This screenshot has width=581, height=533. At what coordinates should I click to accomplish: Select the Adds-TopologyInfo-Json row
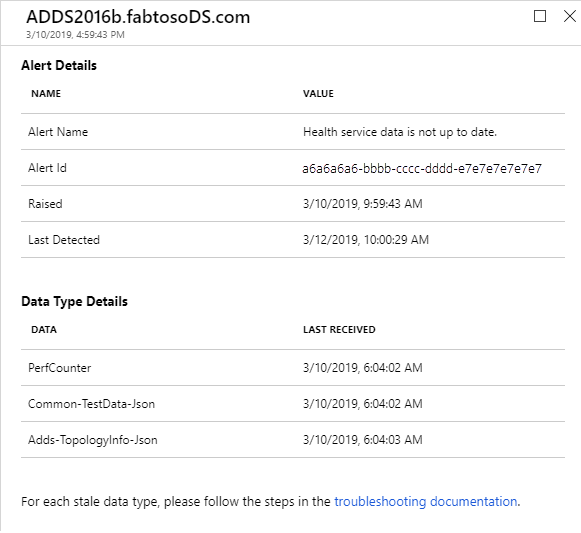[293, 440]
